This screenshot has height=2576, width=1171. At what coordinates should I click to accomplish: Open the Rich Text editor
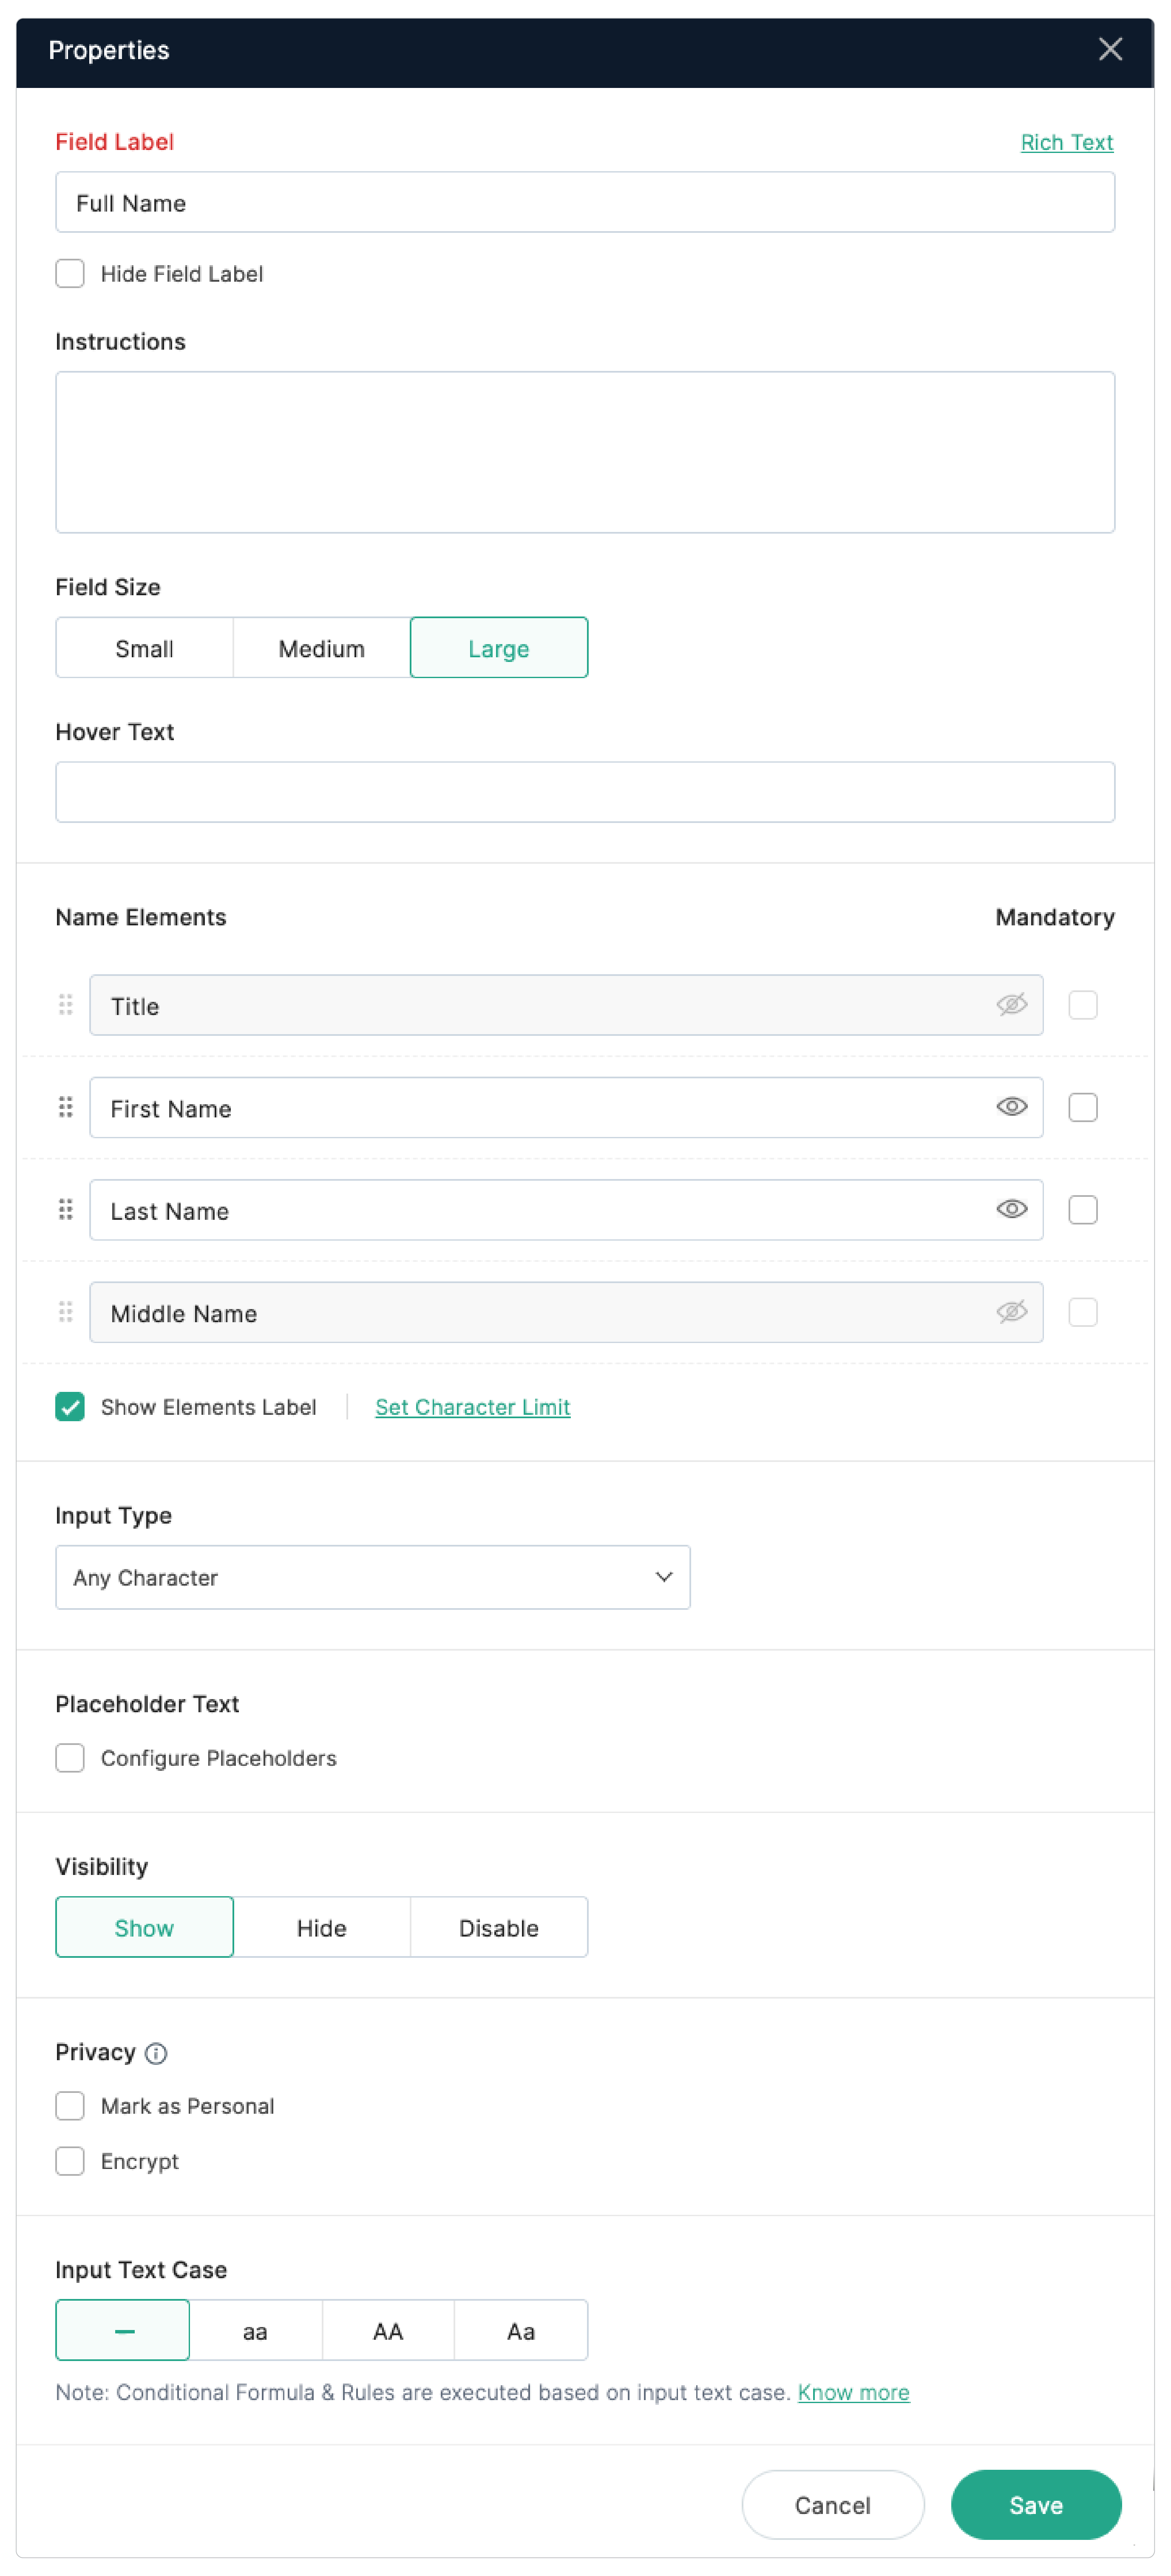tap(1066, 142)
